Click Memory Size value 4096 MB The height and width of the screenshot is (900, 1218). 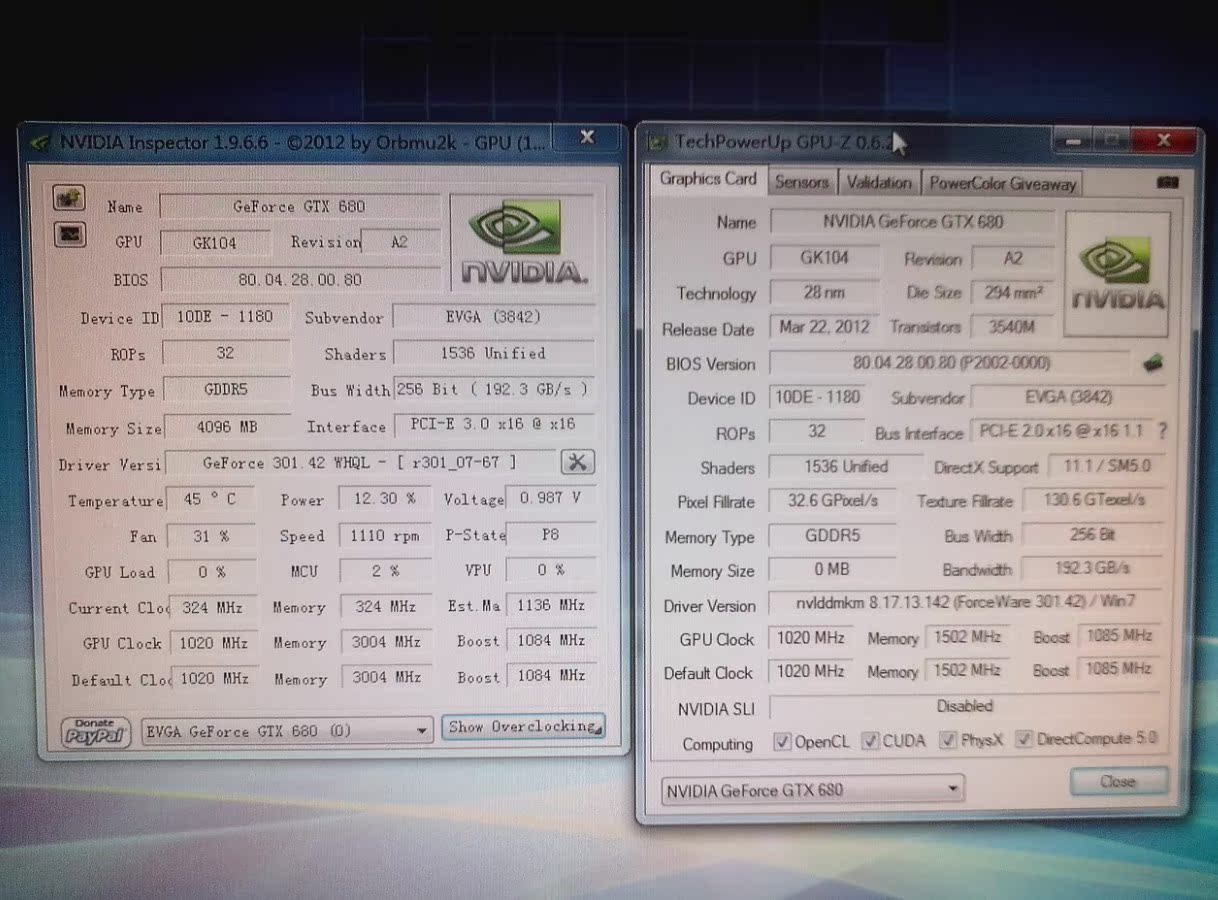227,426
